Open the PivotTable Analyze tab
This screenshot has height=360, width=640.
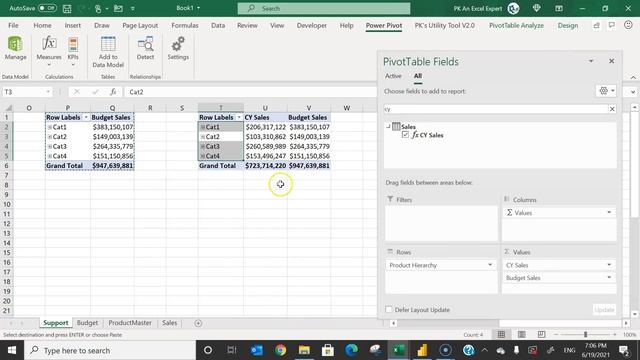(516, 25)
